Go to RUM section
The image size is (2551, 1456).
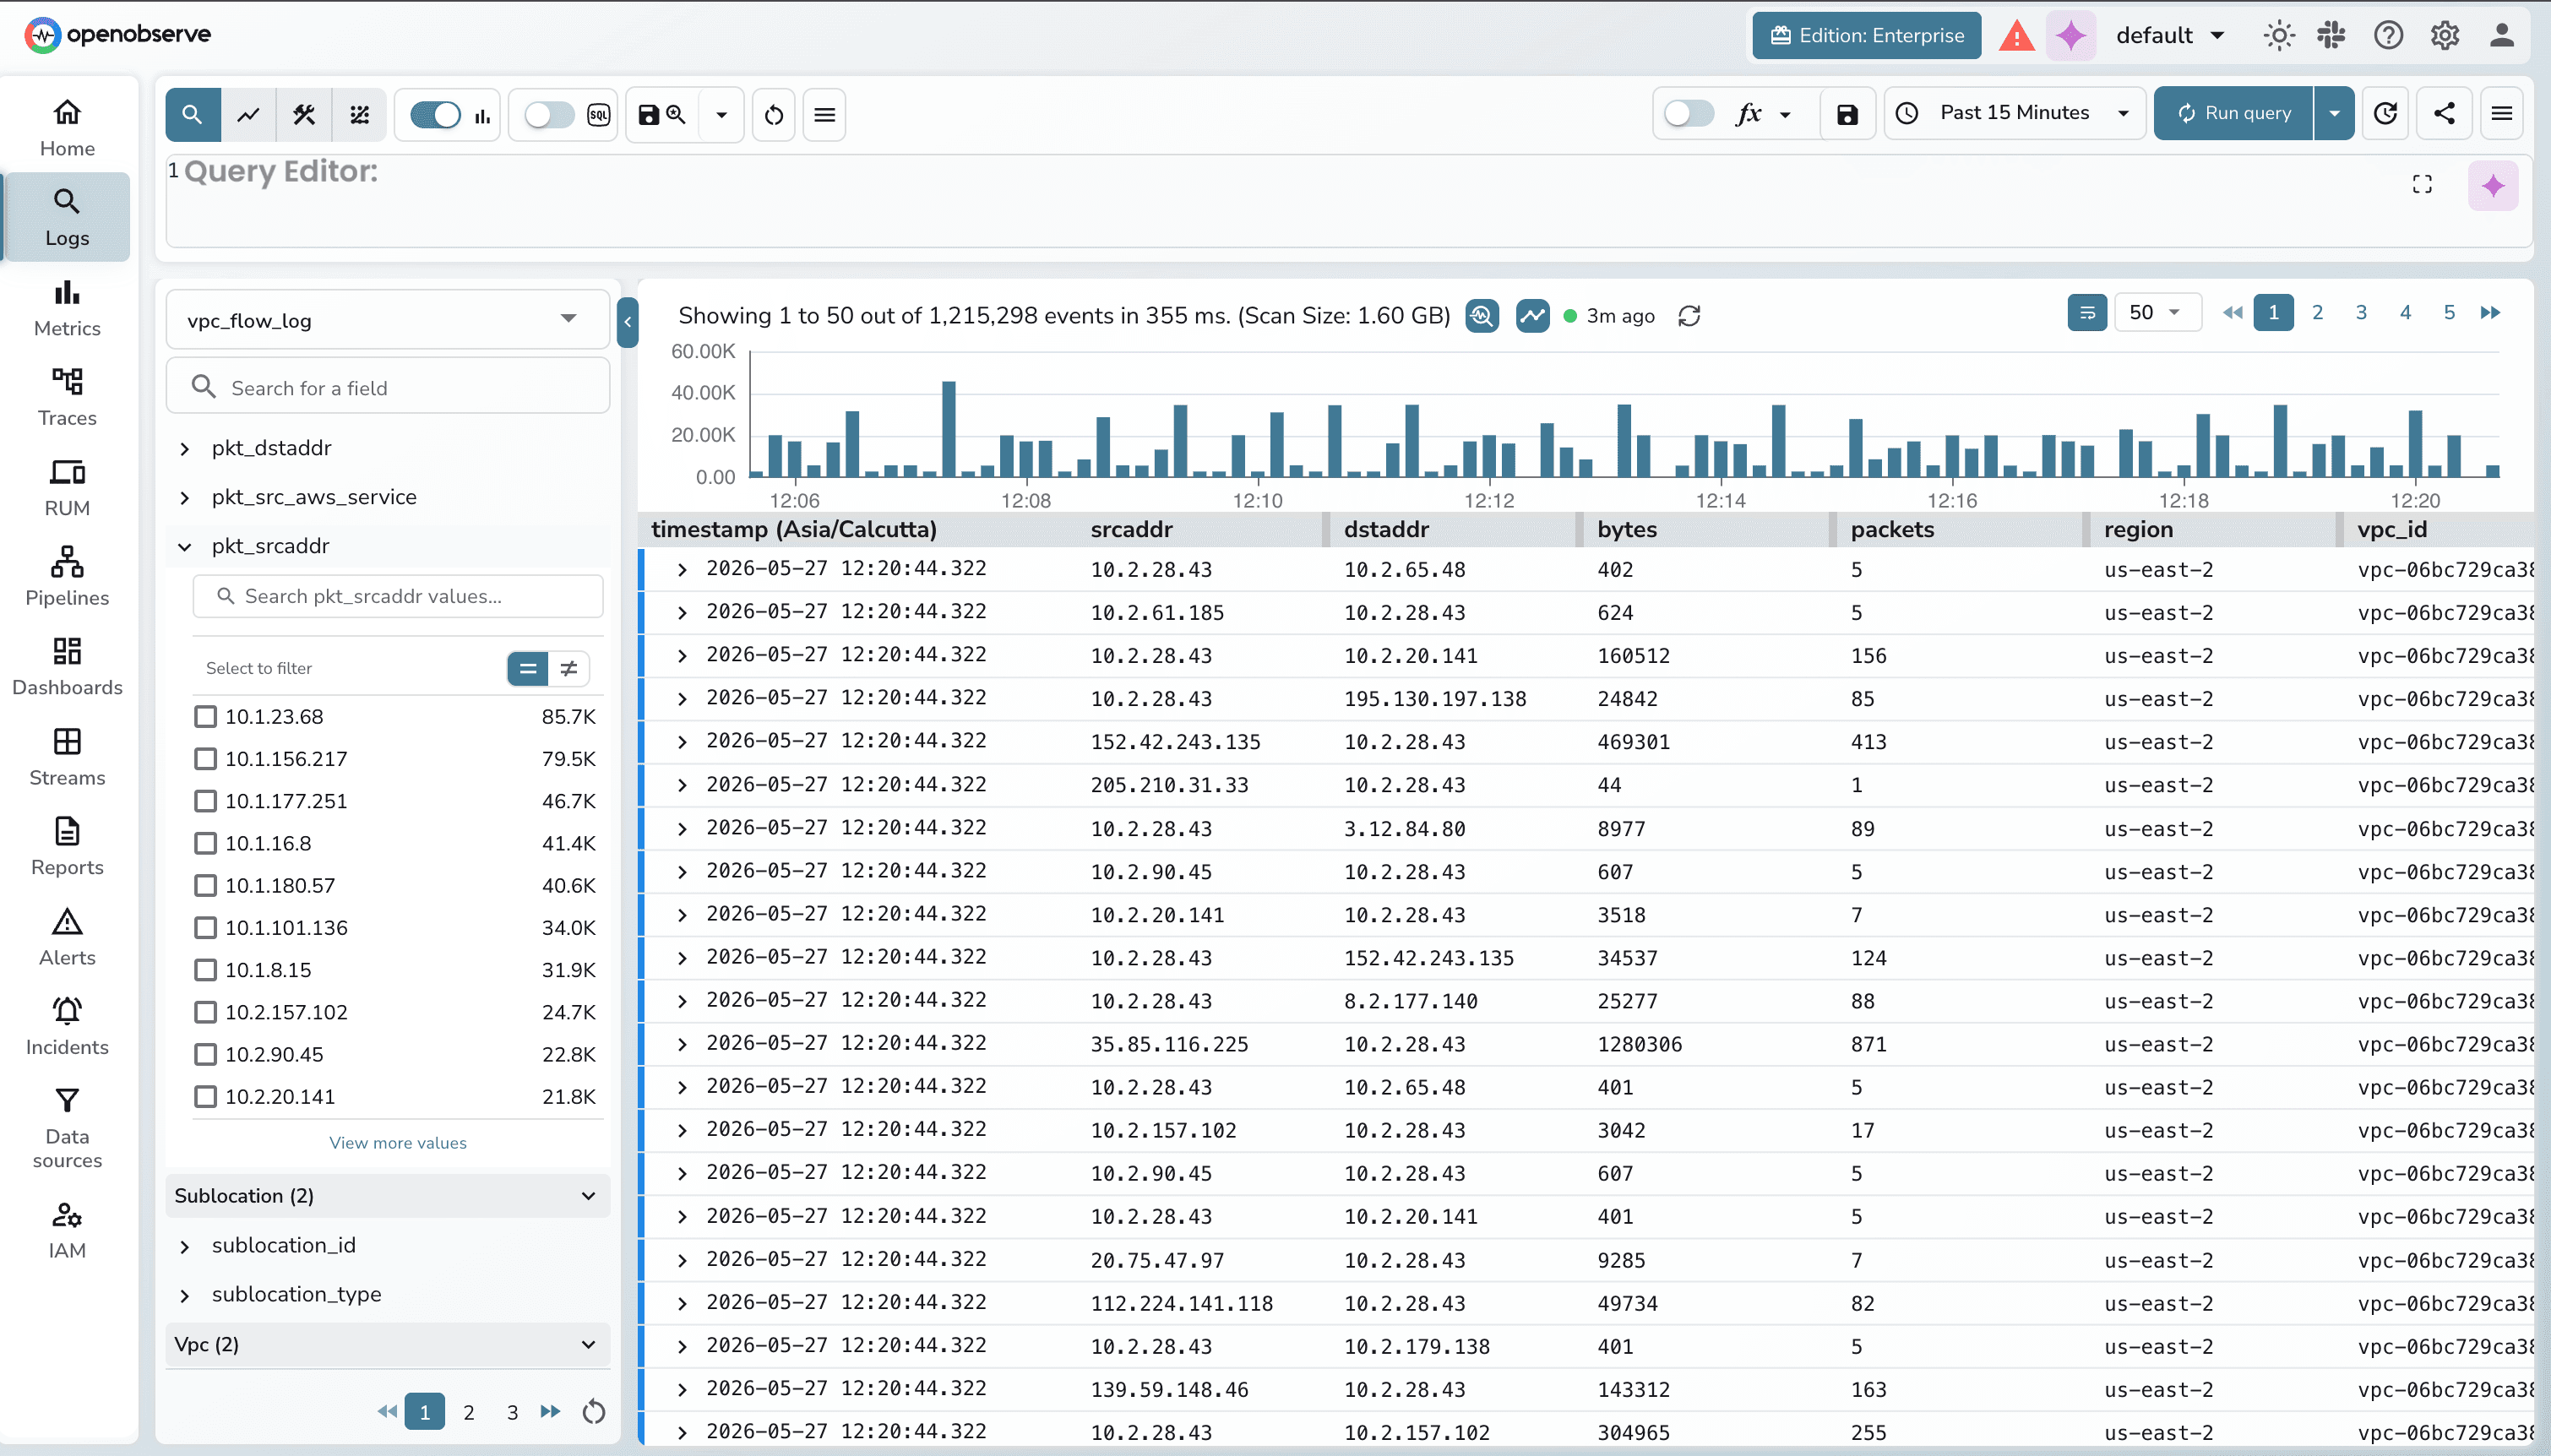[x=67, y=488]
